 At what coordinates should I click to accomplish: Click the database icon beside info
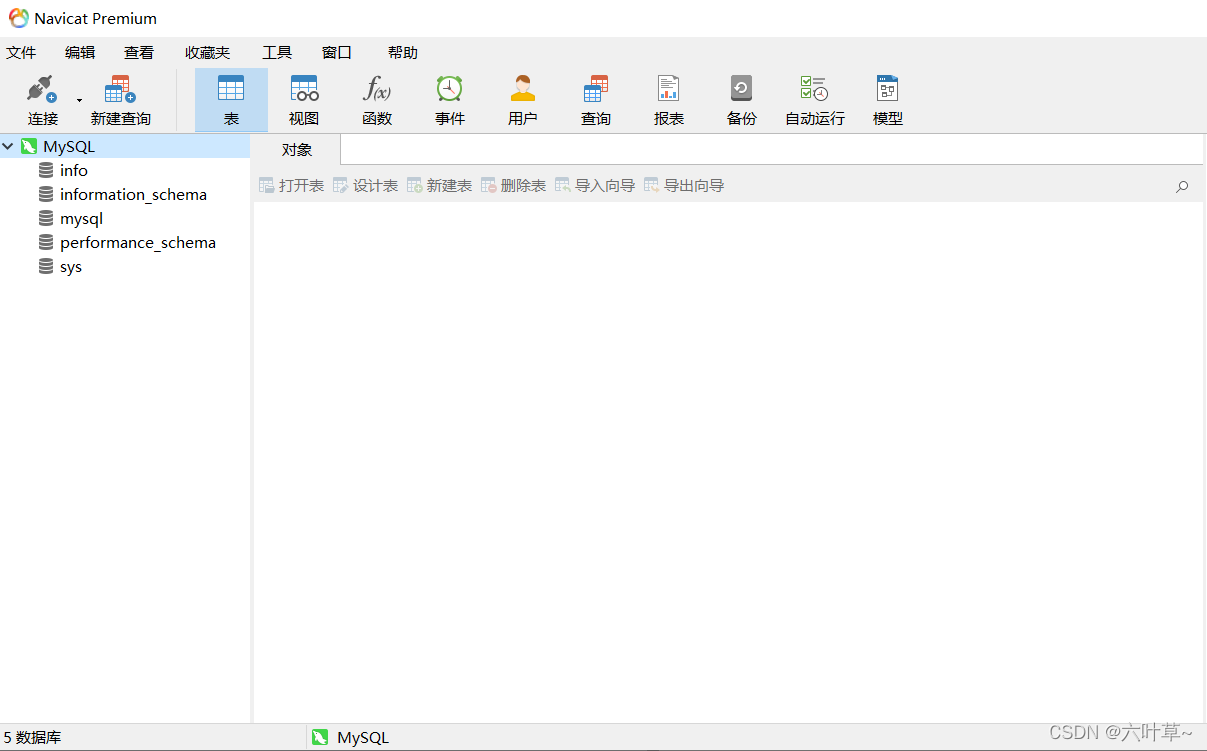pyautogui.click(x=46, y=171)
